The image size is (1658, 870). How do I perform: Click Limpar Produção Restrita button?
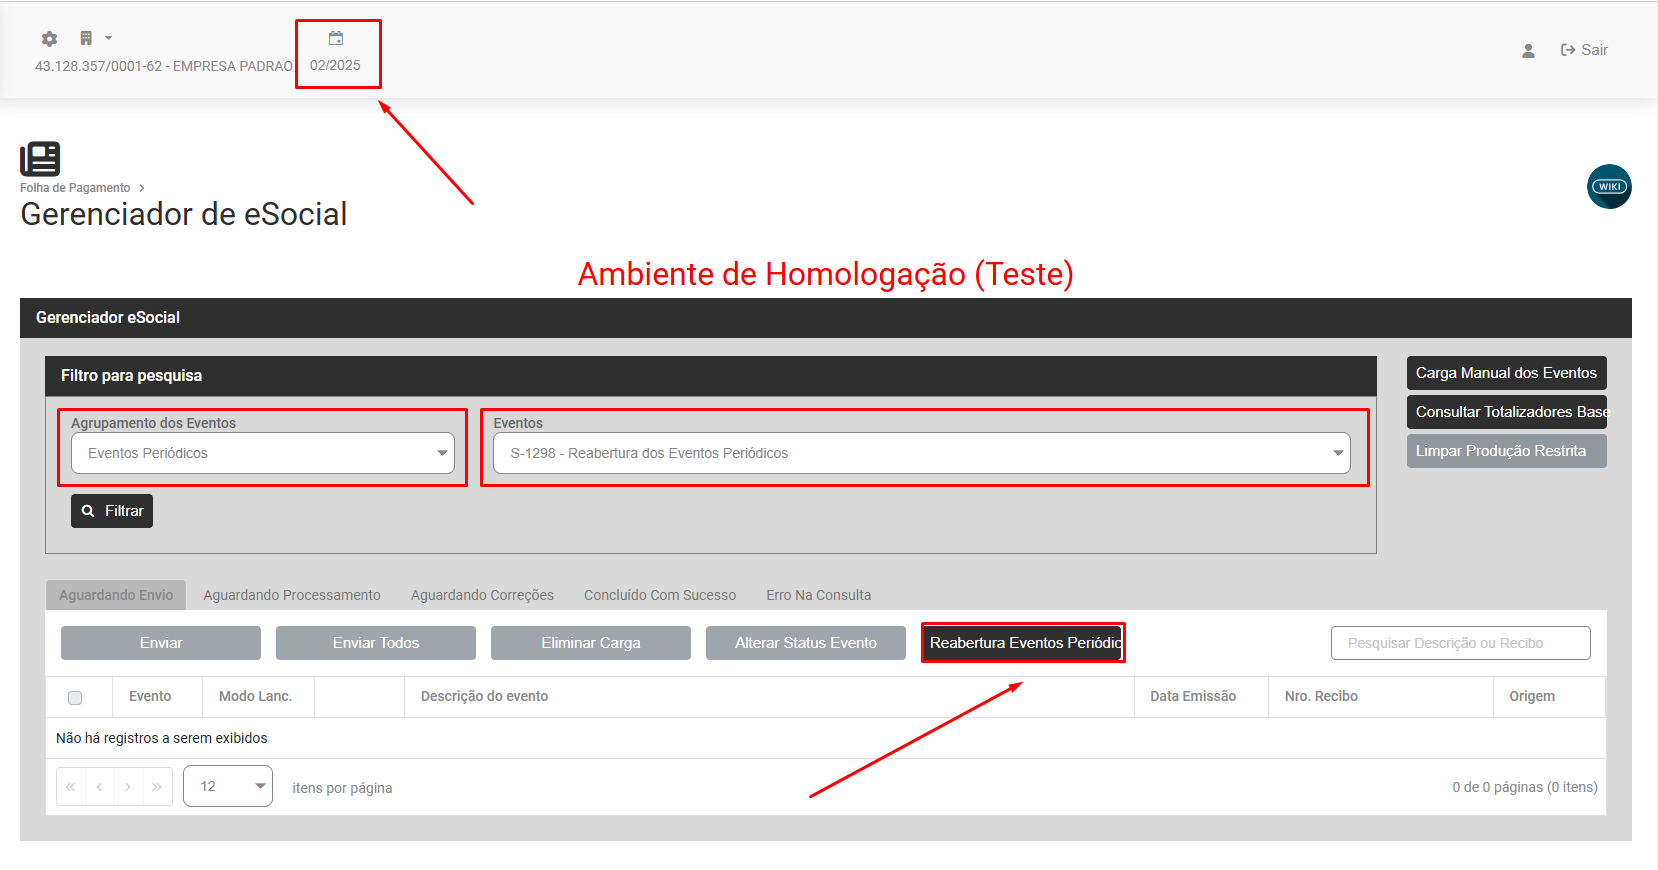(x=1507, y=451)
